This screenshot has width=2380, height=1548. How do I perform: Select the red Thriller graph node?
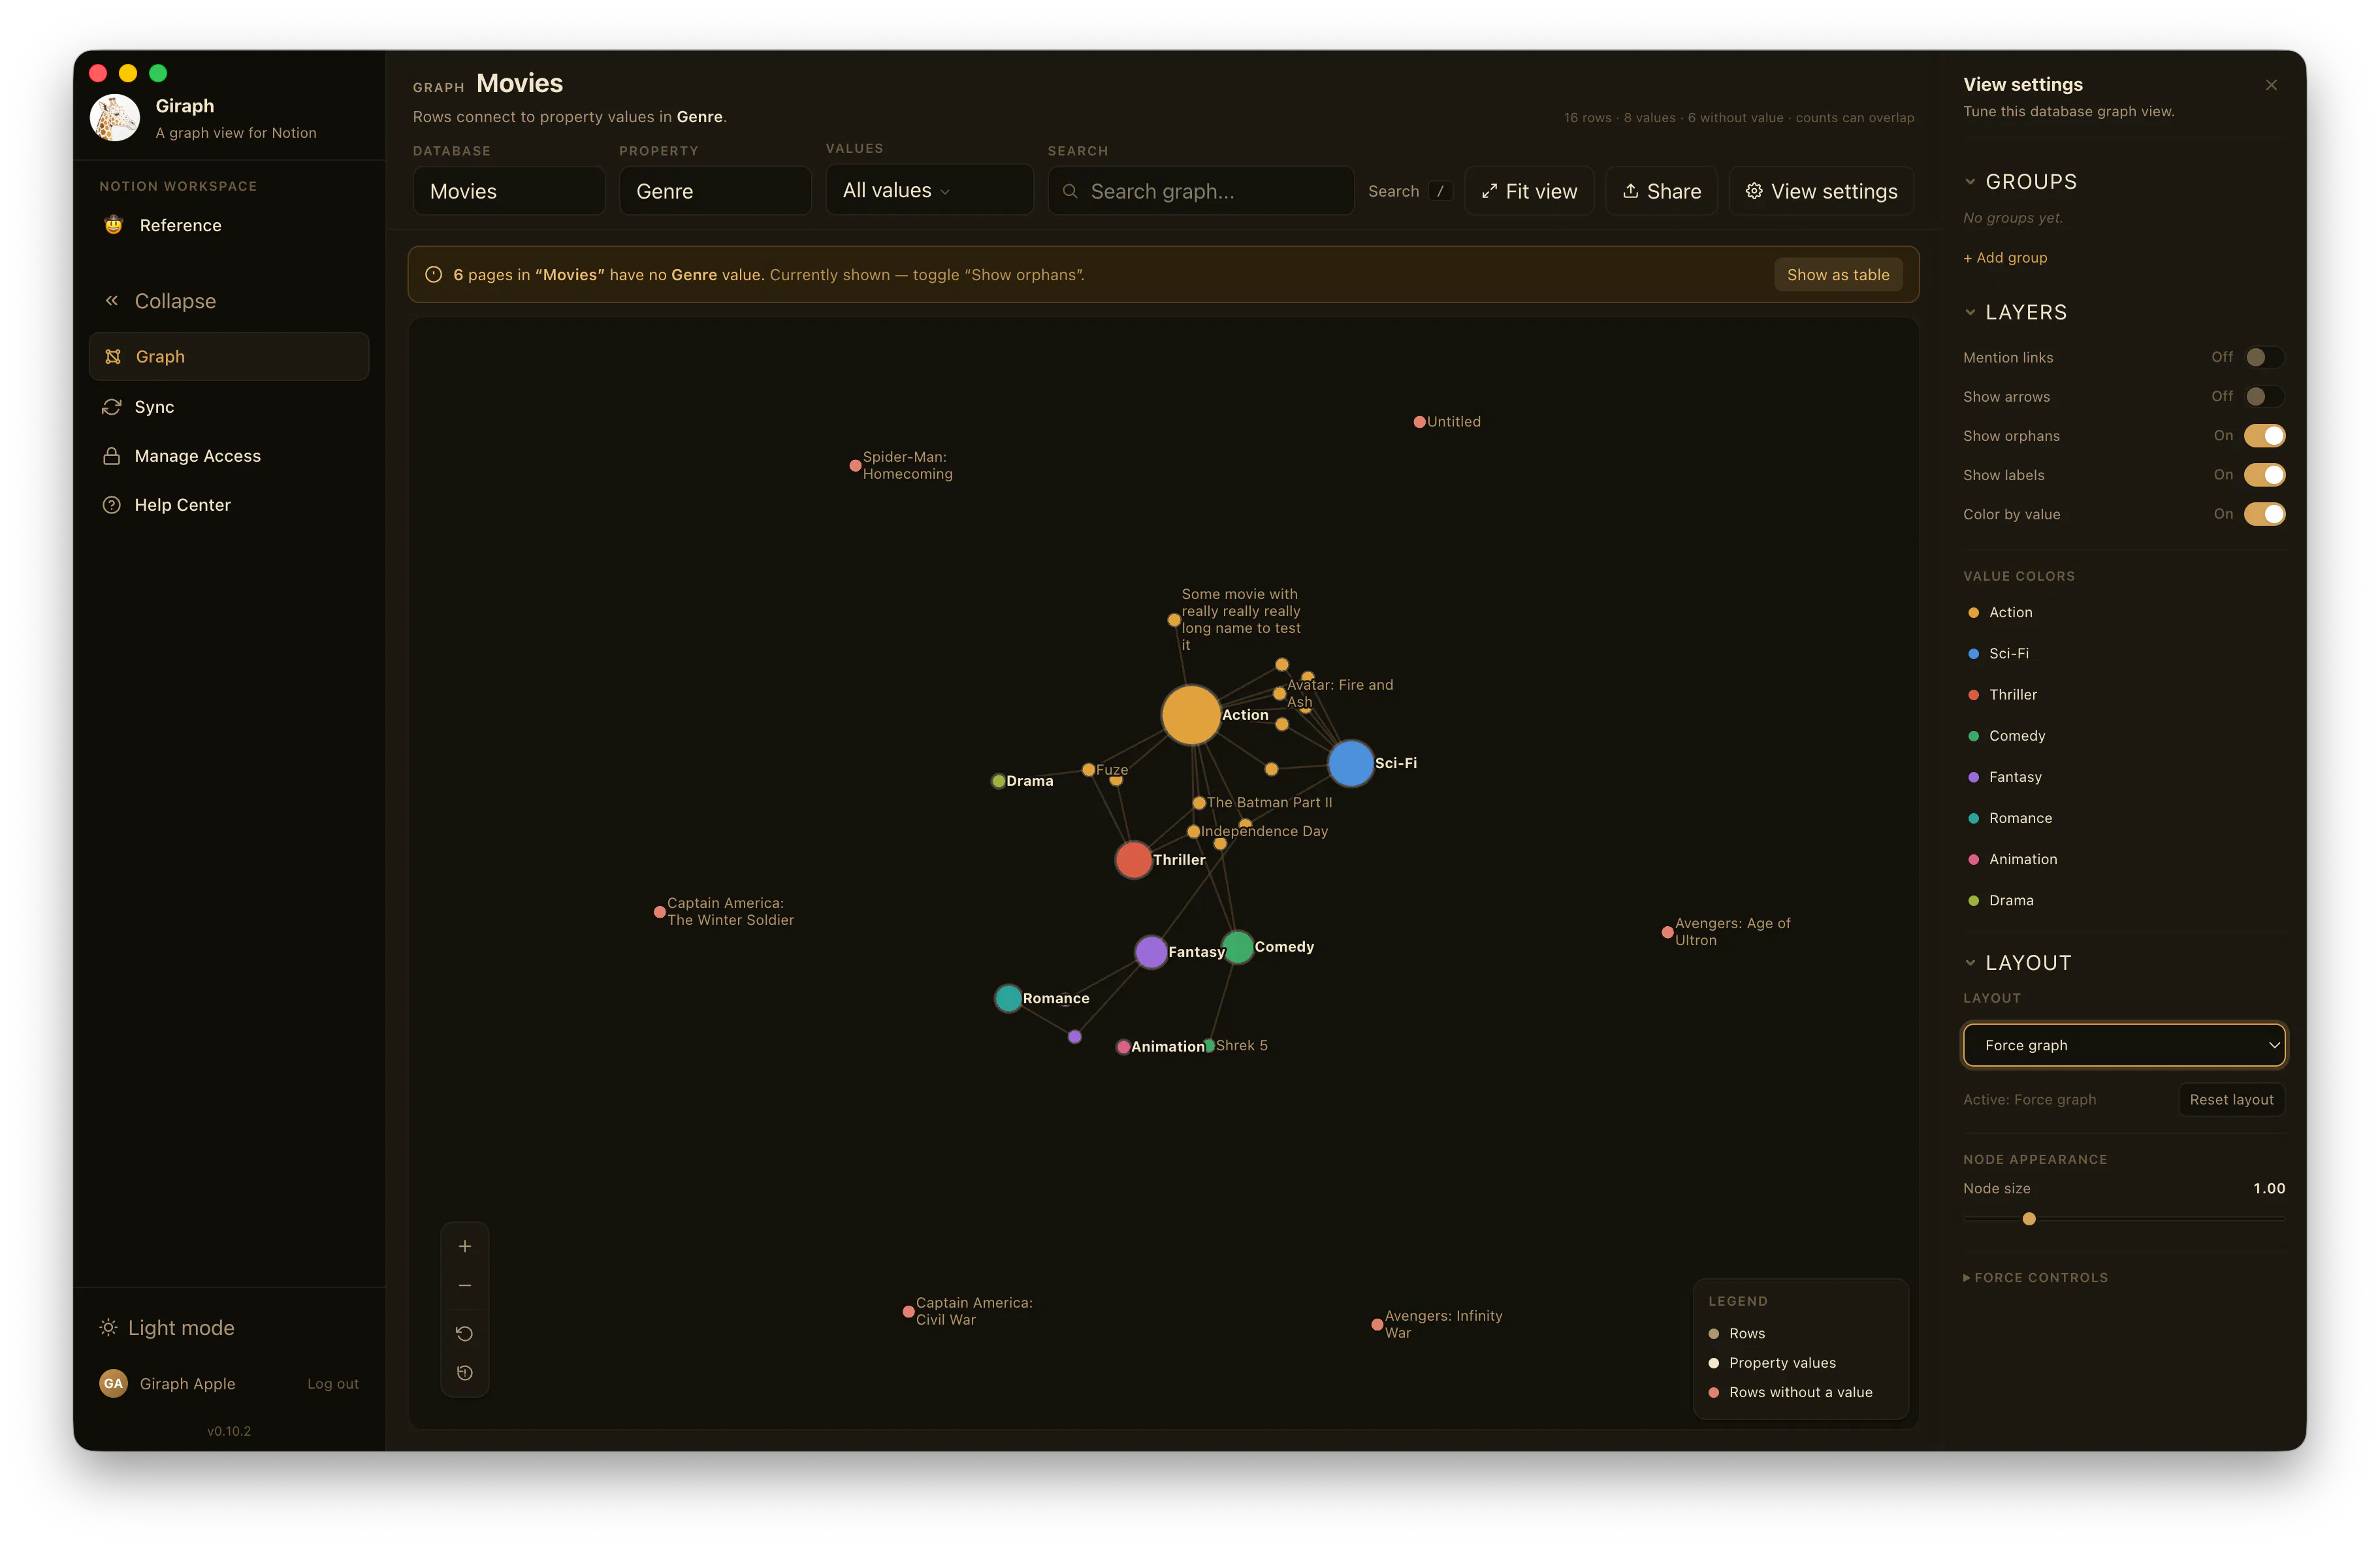[1133, 859]
